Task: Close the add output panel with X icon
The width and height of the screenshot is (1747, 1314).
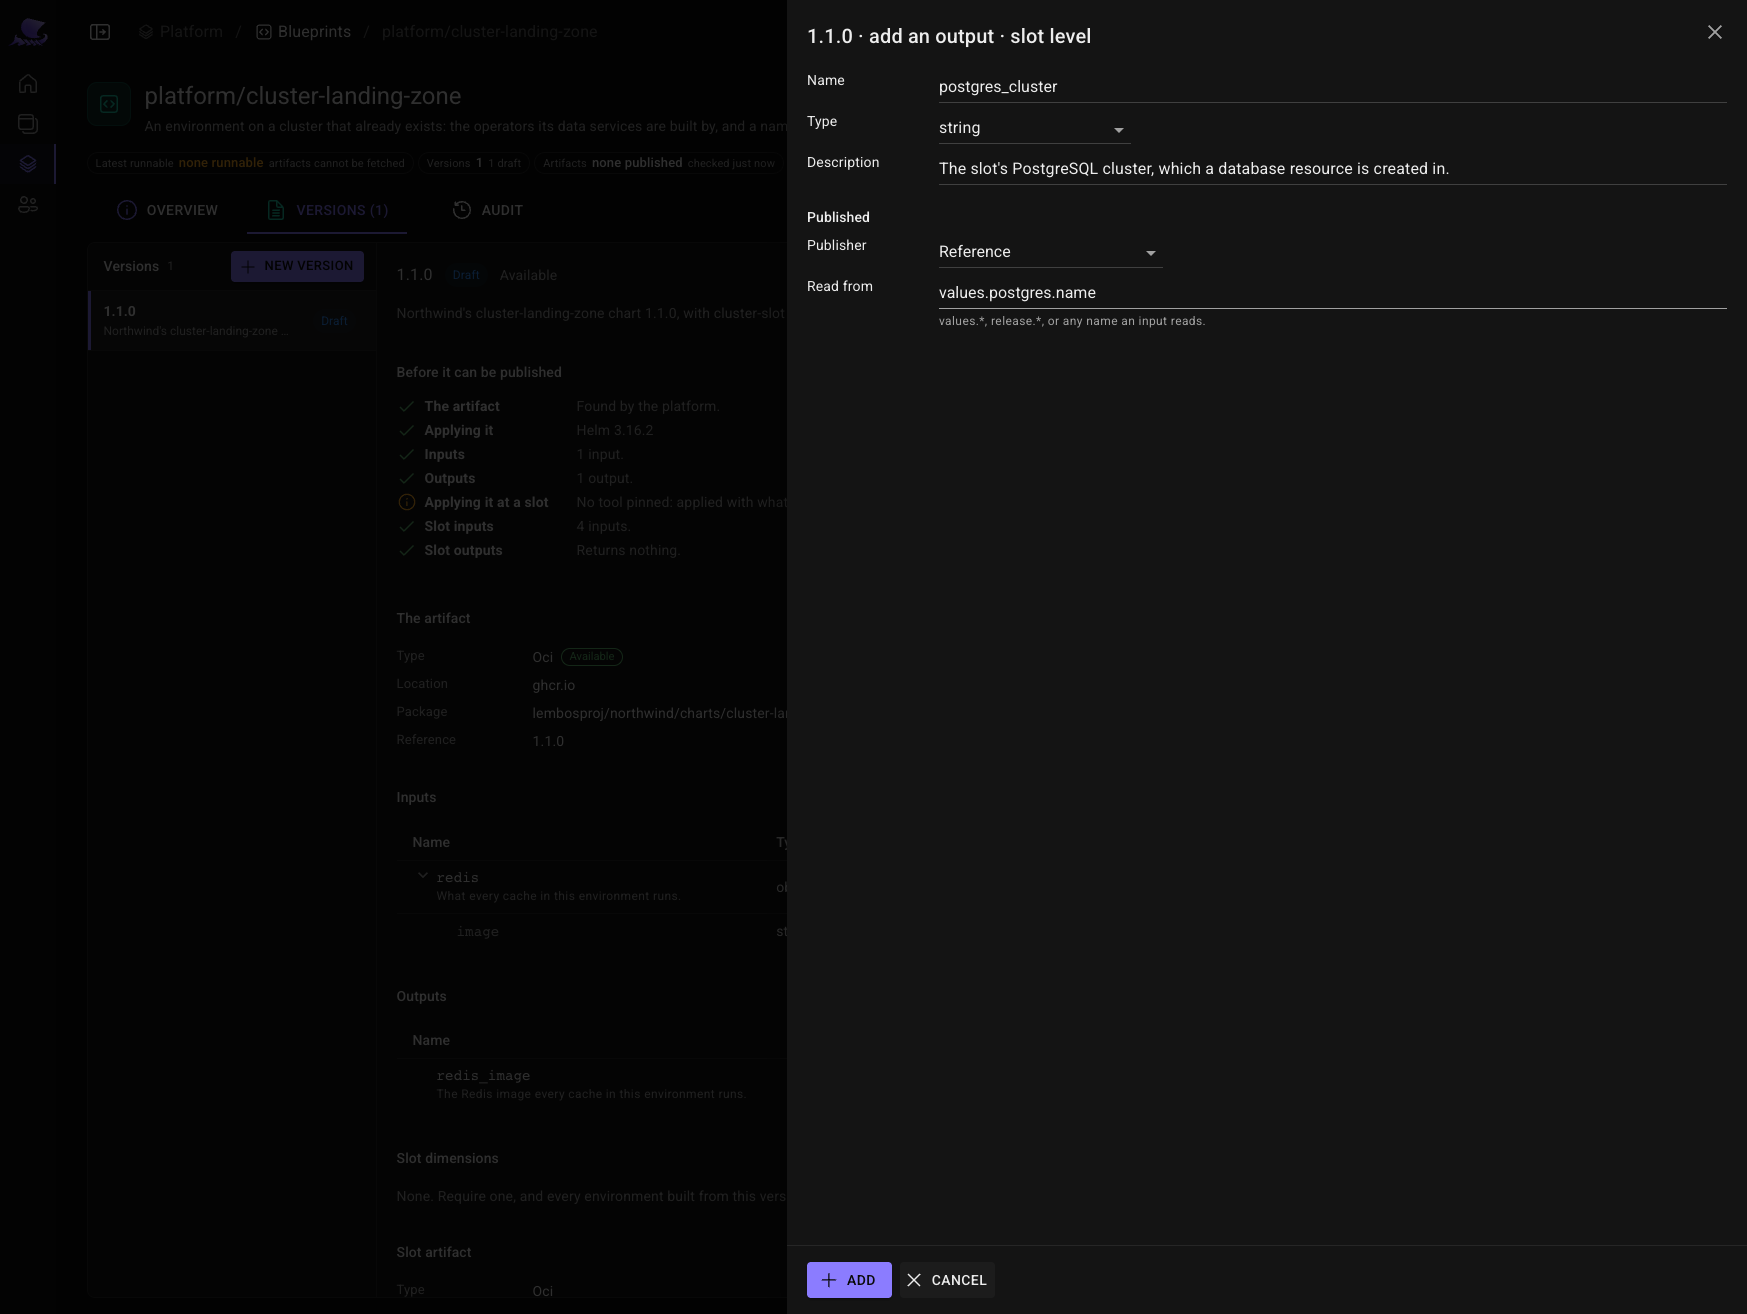Action: [1714, 32]
